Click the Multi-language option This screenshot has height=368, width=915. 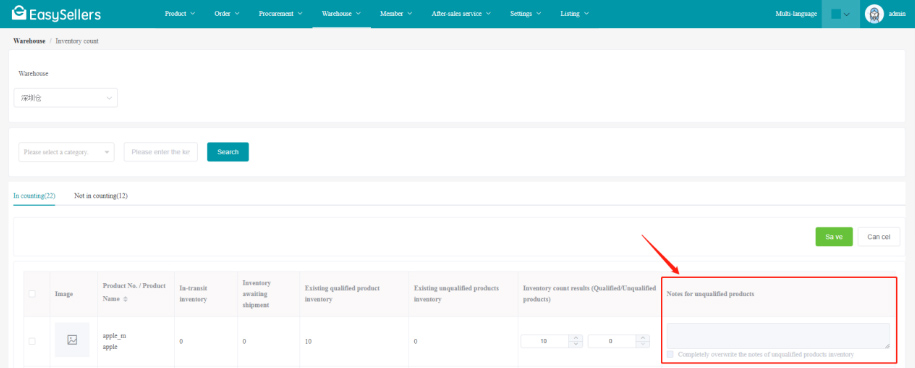pos(796,13)
